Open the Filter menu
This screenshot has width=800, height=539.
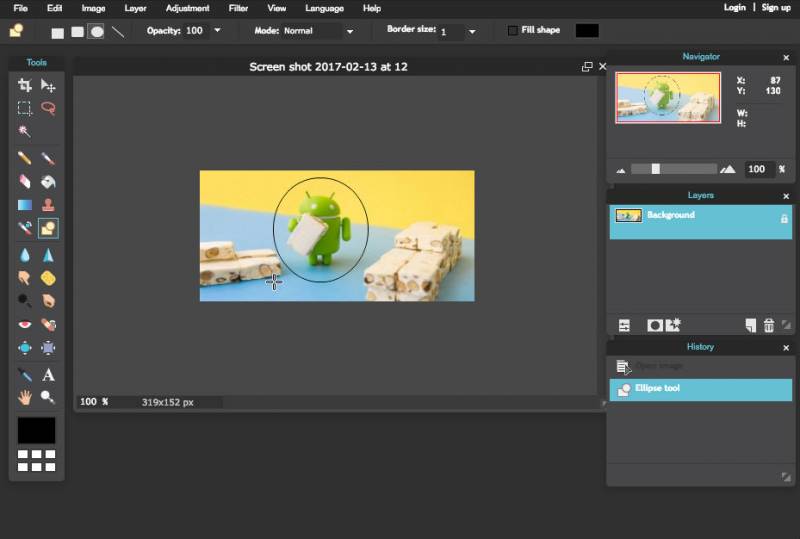238,8
